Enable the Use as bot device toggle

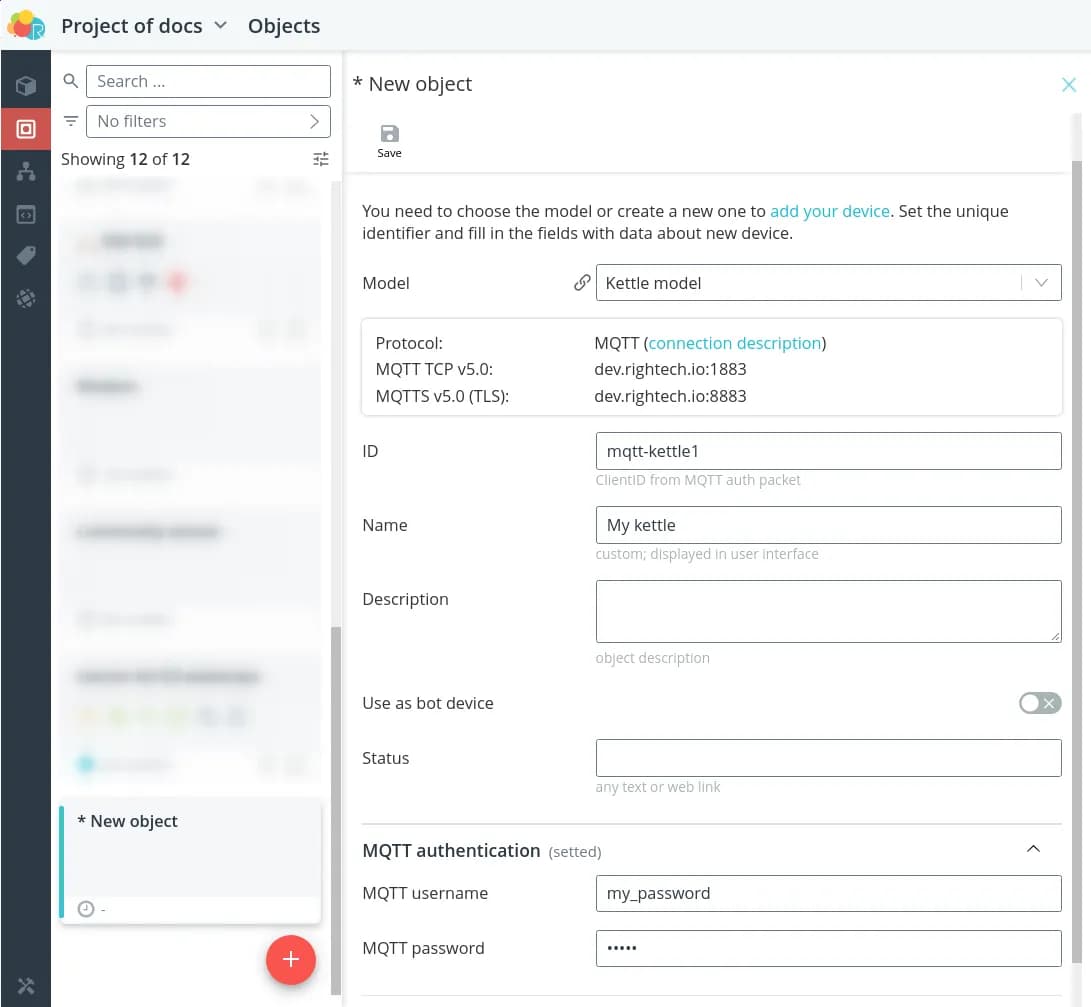1039,703
